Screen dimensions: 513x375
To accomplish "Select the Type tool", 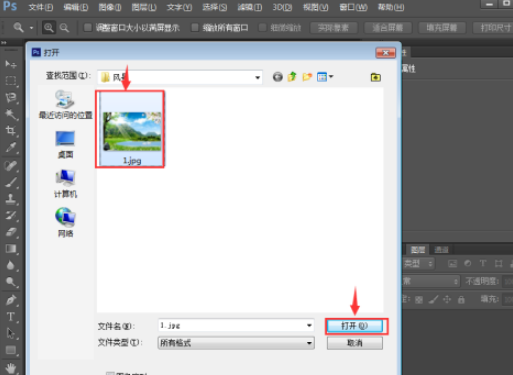I will point(11,317).
